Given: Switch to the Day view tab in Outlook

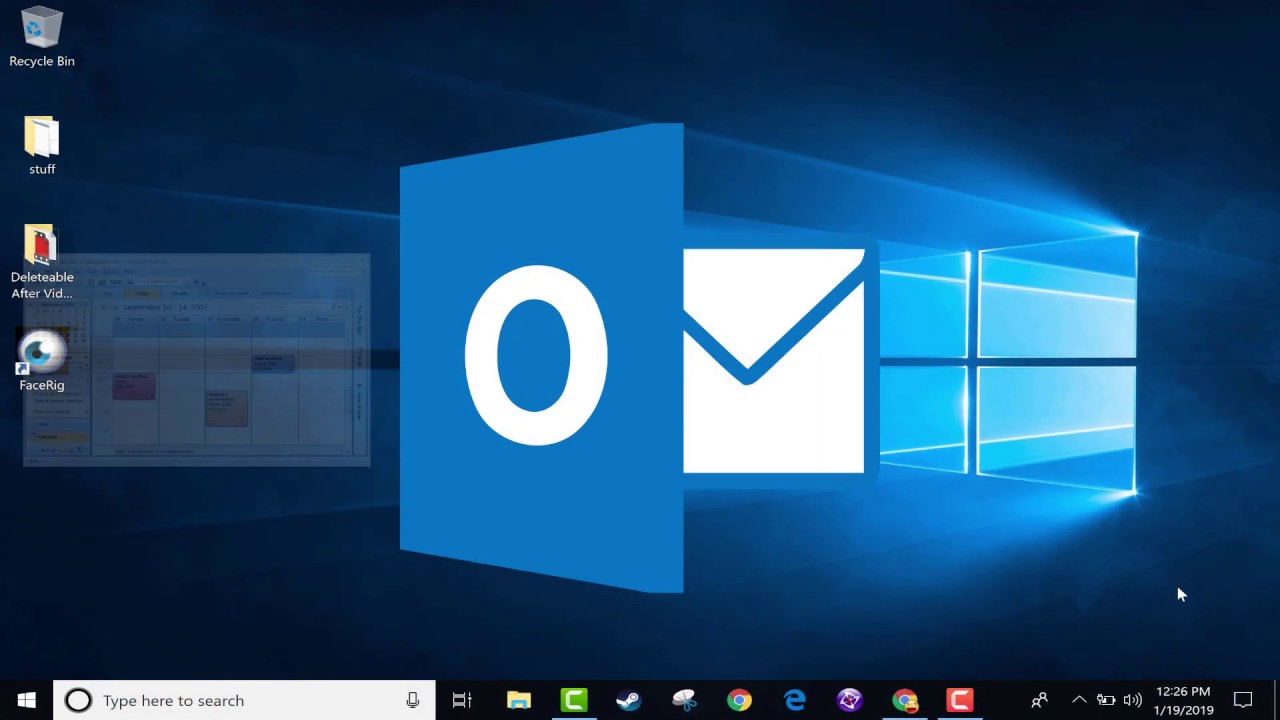Looking at the screenshot, I should tap(107, 293).
